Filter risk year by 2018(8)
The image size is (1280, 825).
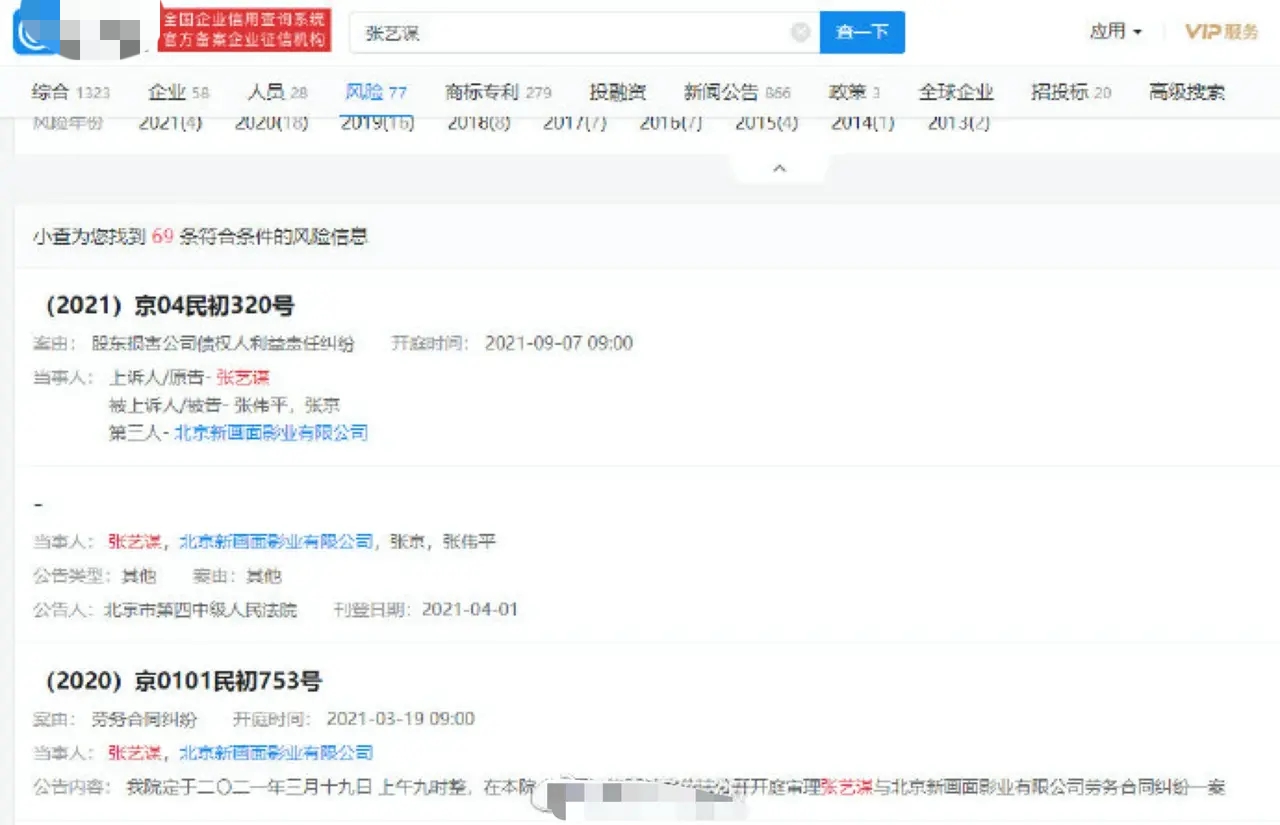(x=478, y=123)
